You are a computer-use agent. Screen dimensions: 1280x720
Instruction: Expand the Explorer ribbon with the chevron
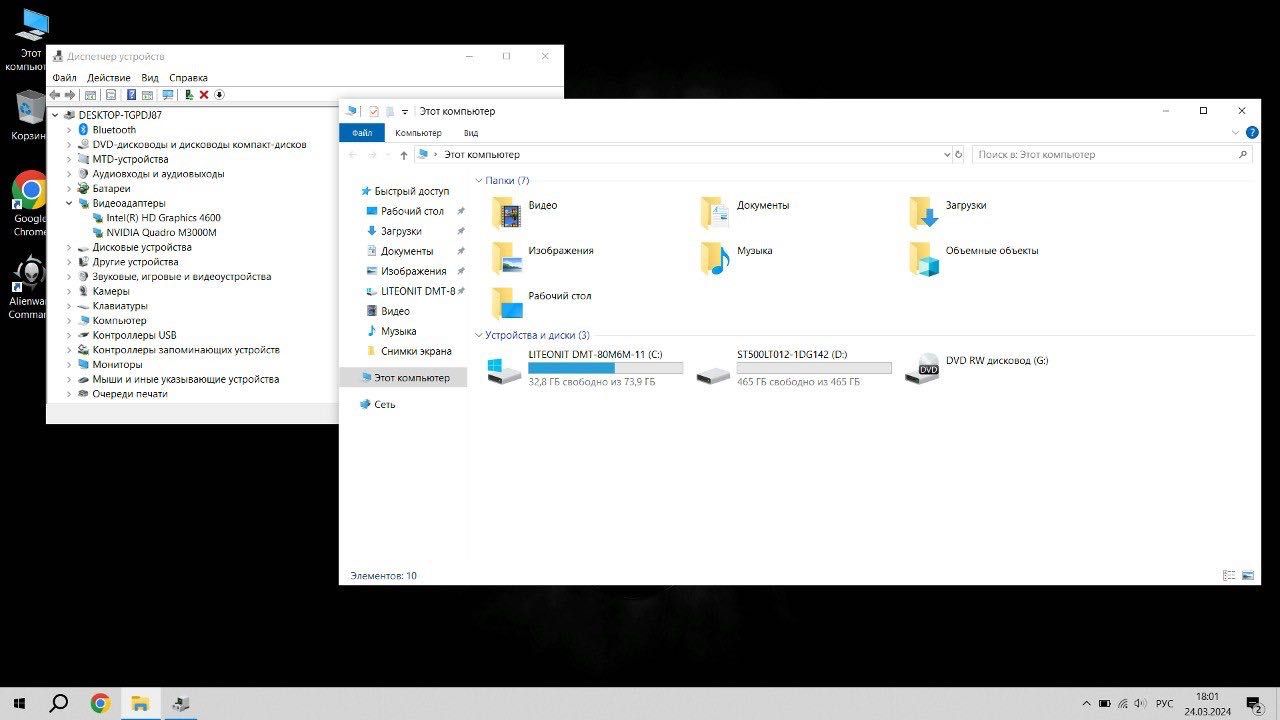click(1236, 133)
